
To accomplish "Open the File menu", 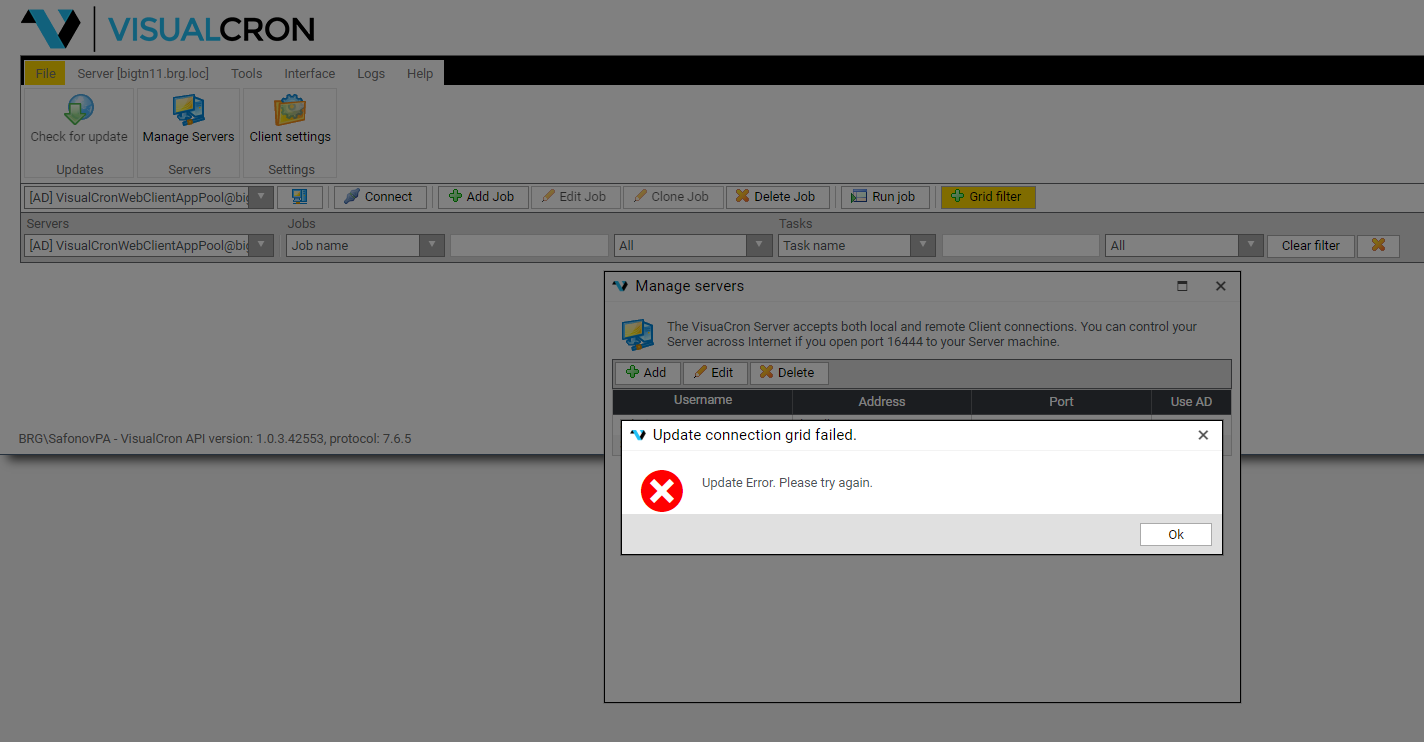I will coord(45,73).
